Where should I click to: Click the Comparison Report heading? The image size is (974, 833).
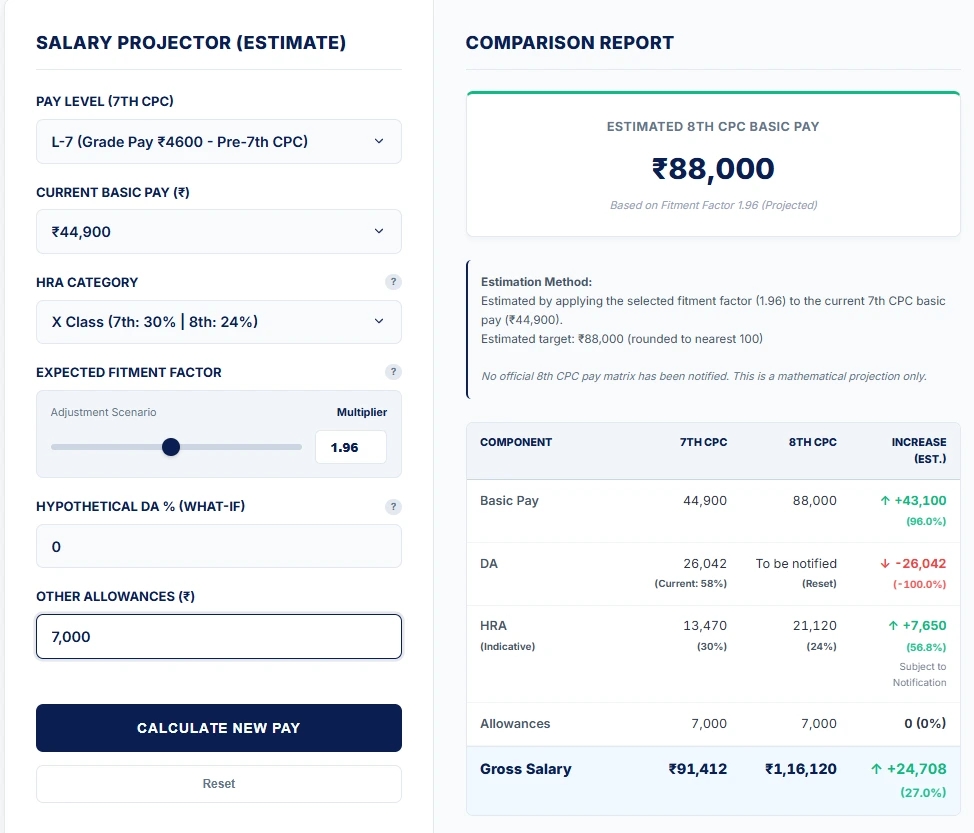click(570, 43)
